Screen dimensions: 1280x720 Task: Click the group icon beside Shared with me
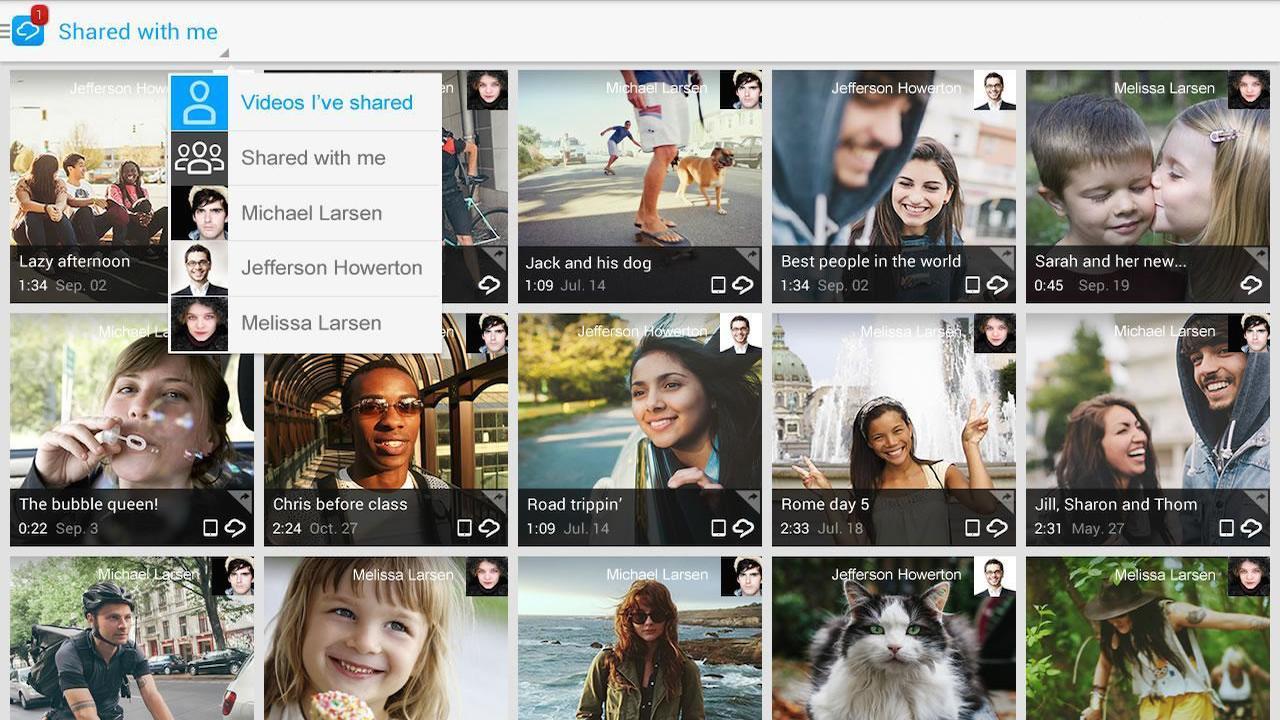(x=198, y=157)
